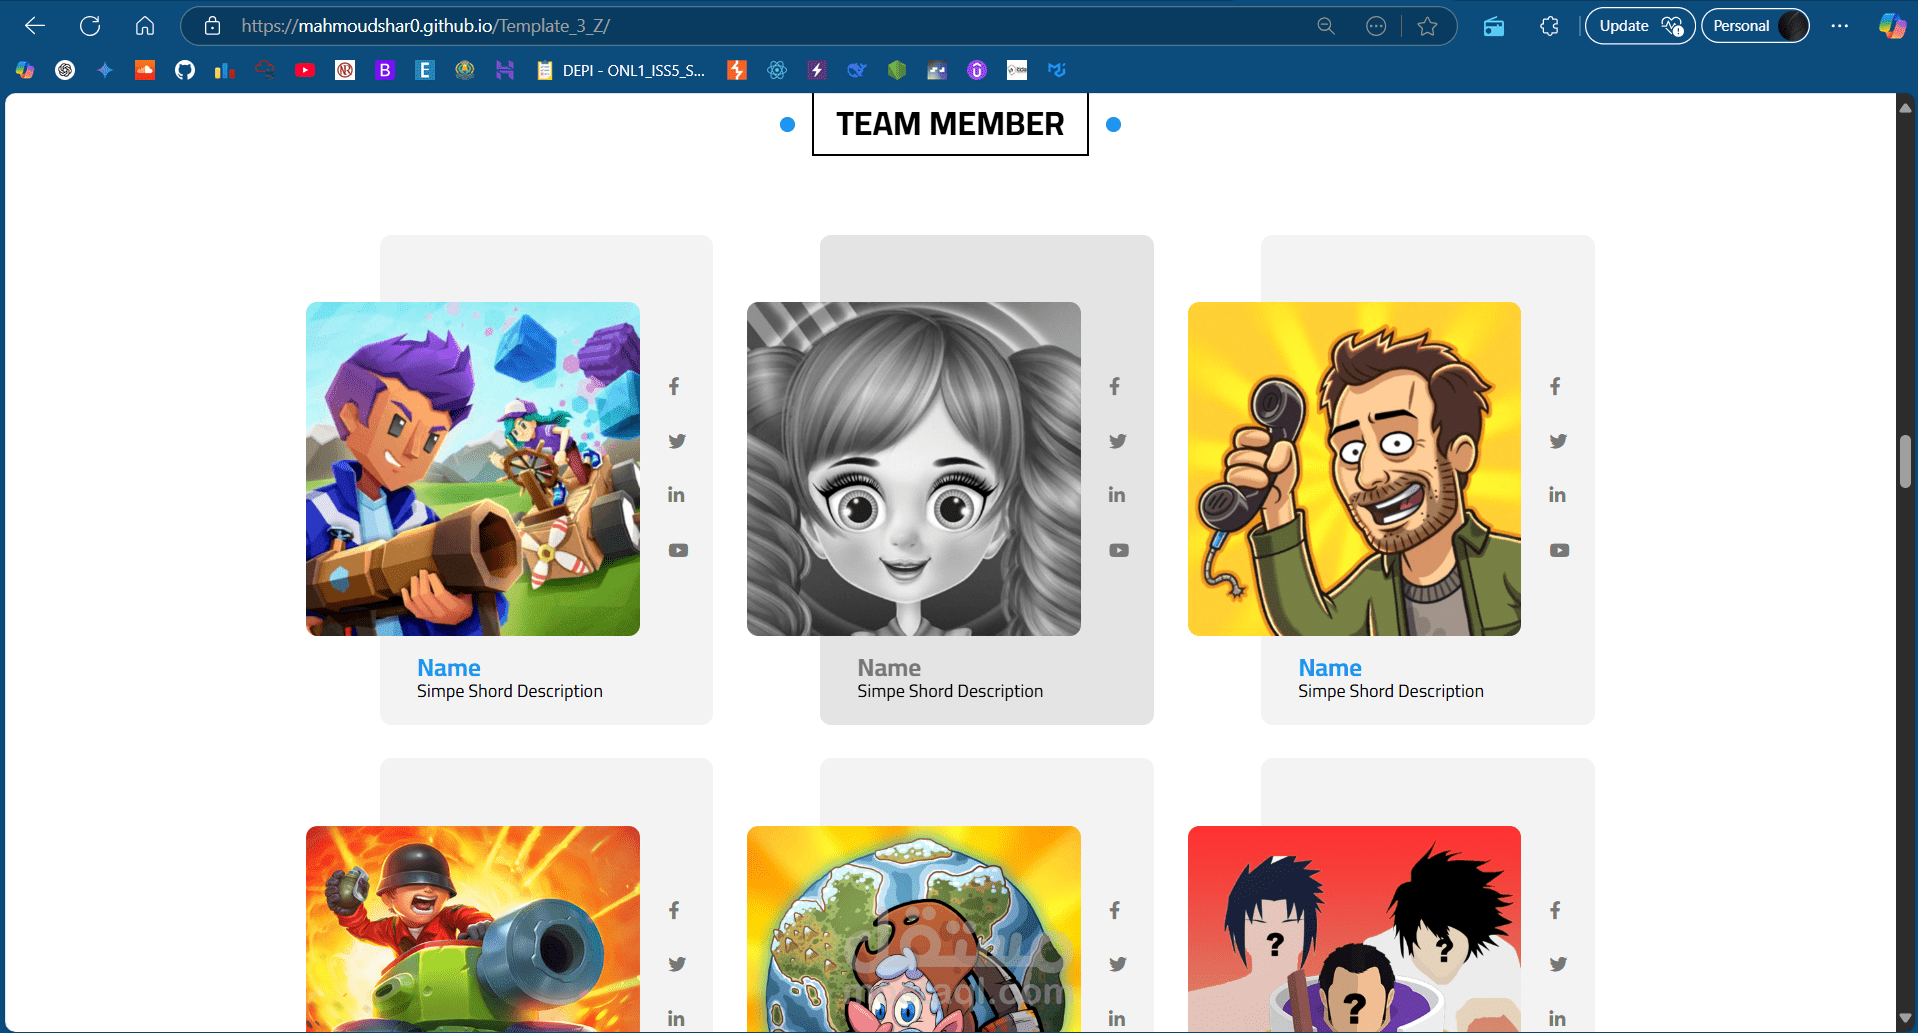Click the anime question-mark team photo
This screenshot has height=1033, width=1918.
coord(1354,928)
